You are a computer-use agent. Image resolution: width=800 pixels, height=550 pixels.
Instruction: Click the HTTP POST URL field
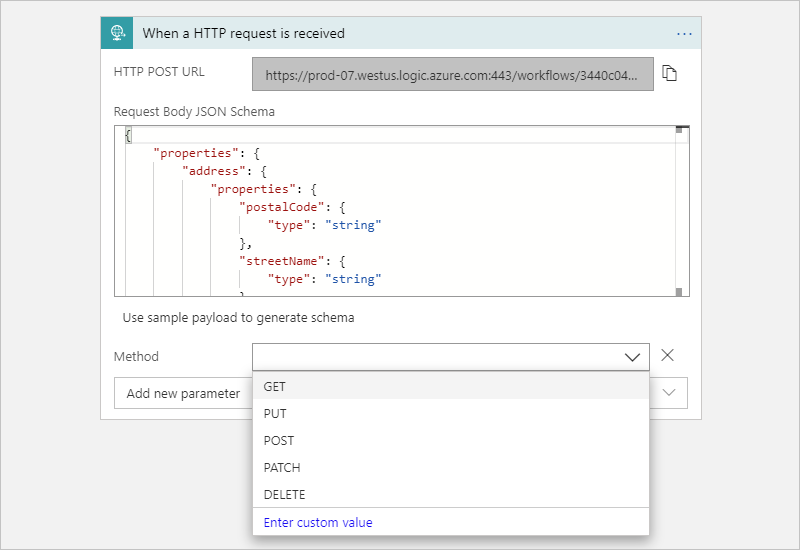point(452,74)
